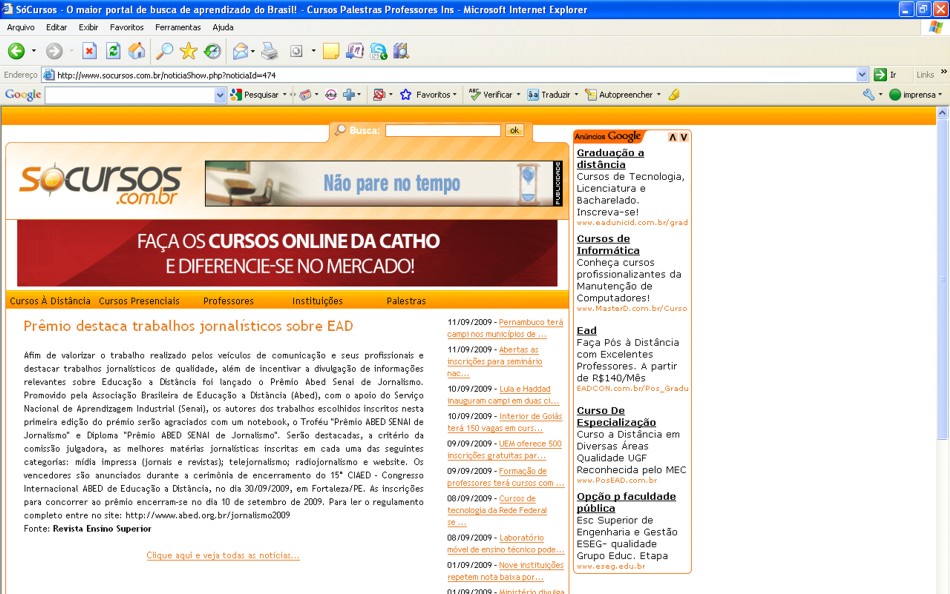Viewport: 950px width, 594px height.
Task: Expand the Pesquisar dropdown arrow
Action: (x=284, y=95)
